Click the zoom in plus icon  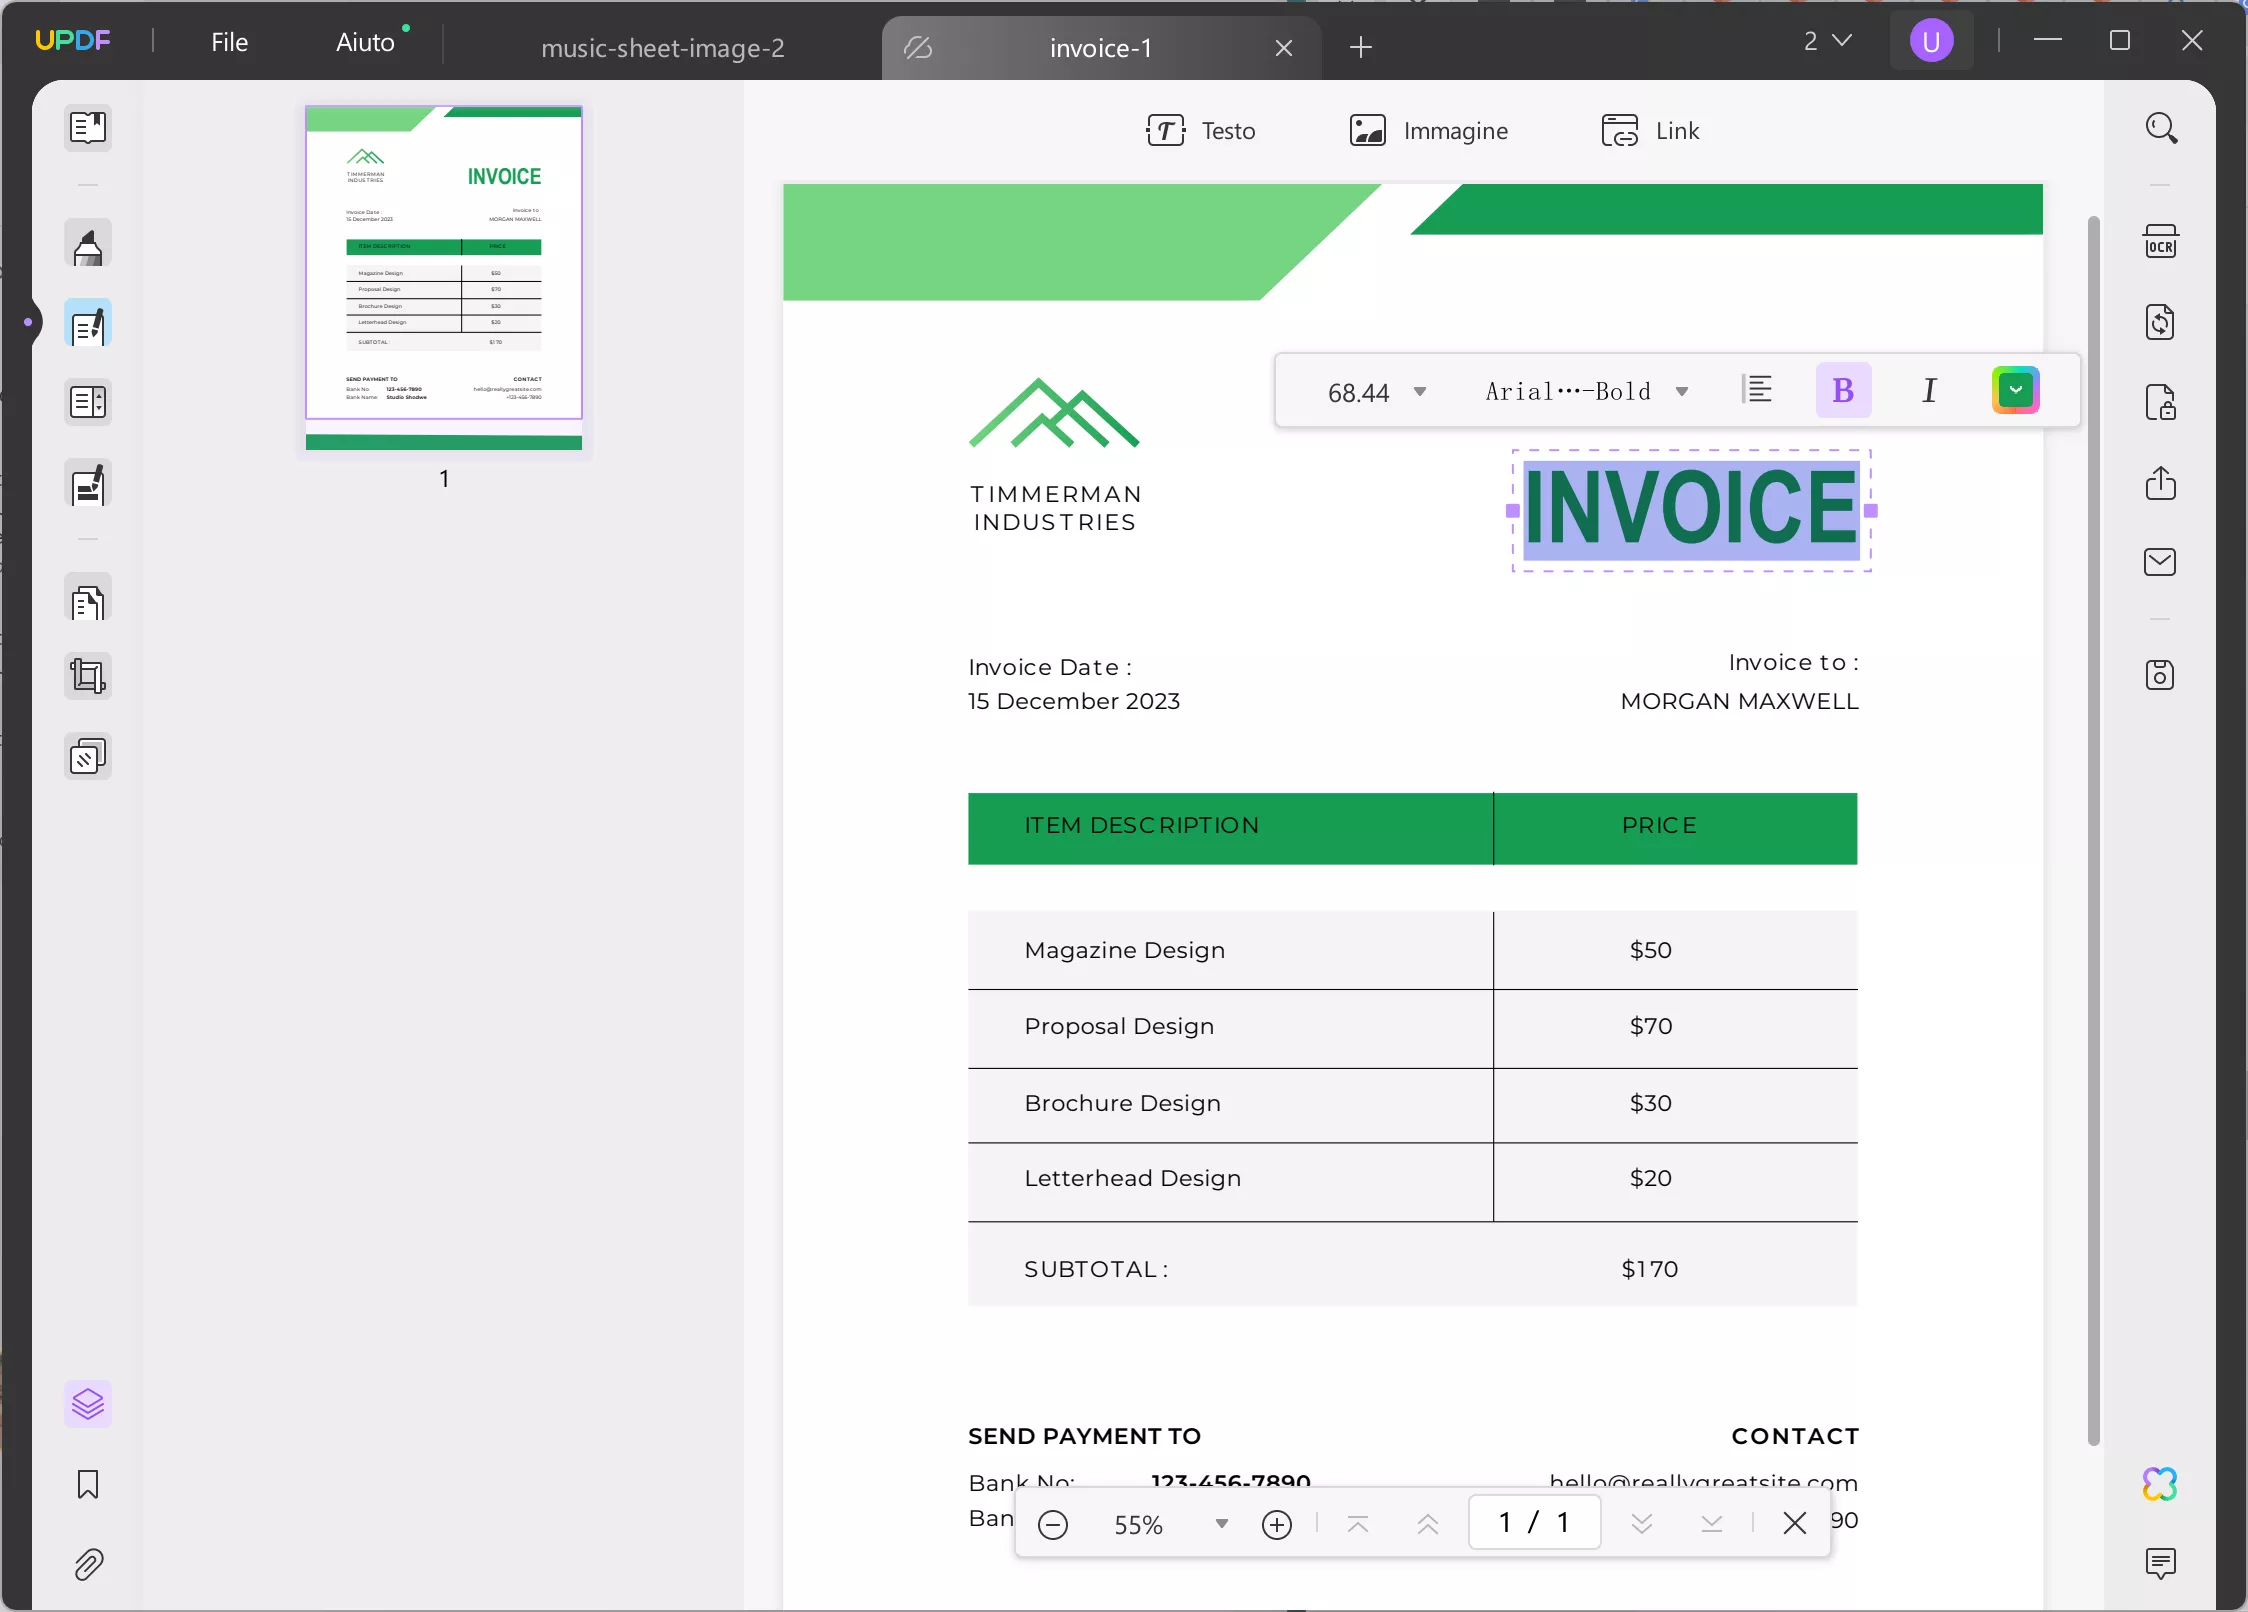tap(1277, 1525)
